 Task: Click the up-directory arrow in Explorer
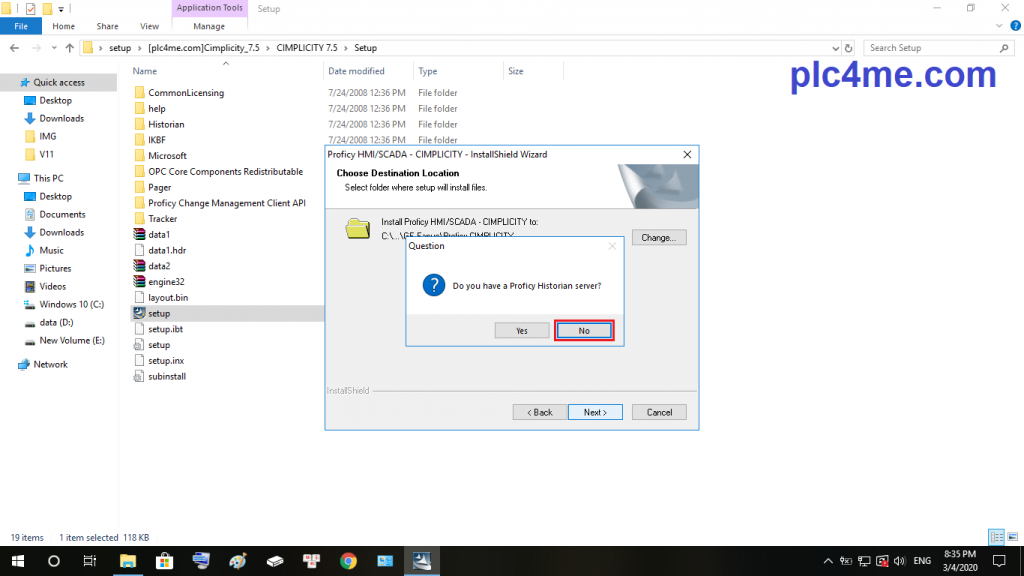[x=69, y=48]
